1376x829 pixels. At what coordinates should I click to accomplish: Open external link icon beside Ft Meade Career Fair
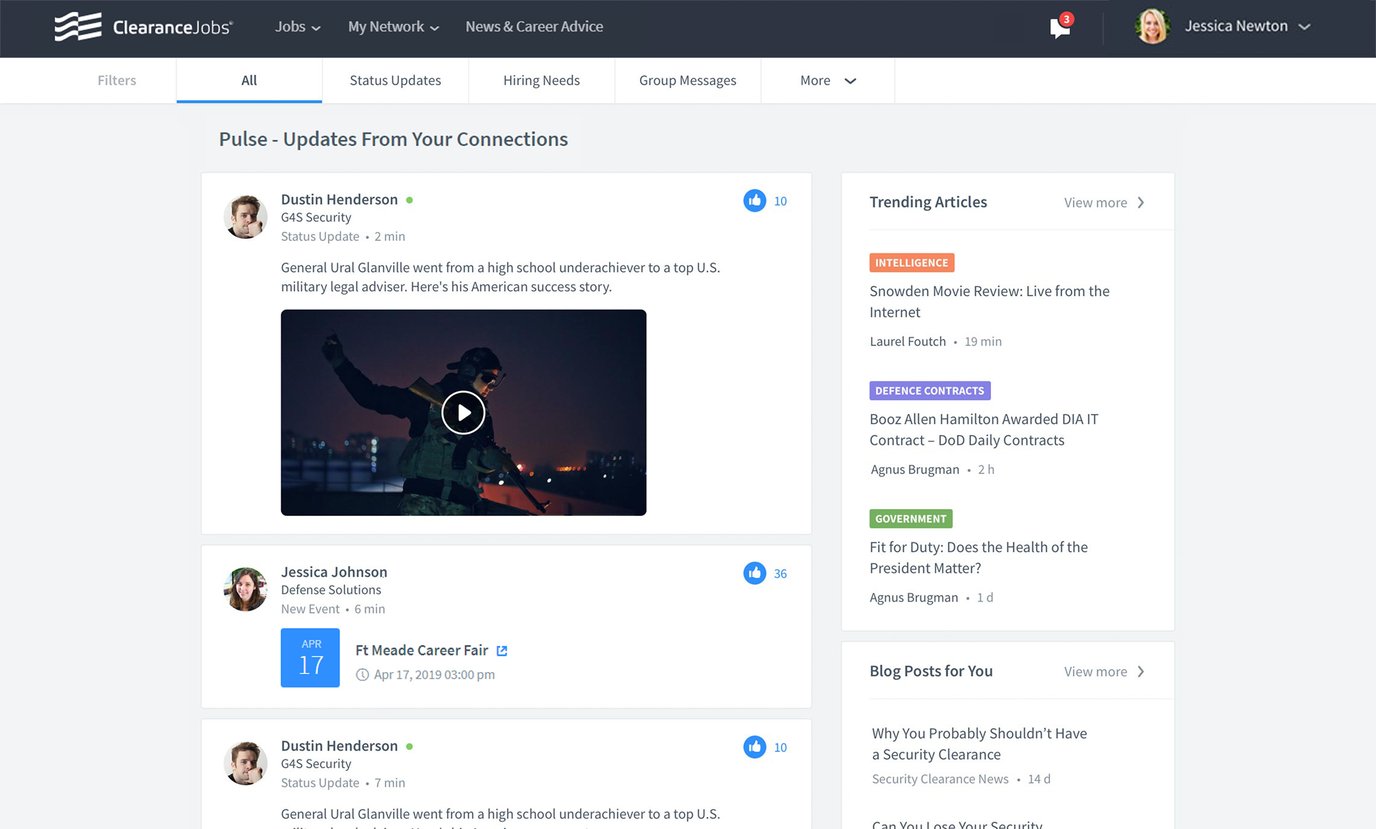point(502,651)
